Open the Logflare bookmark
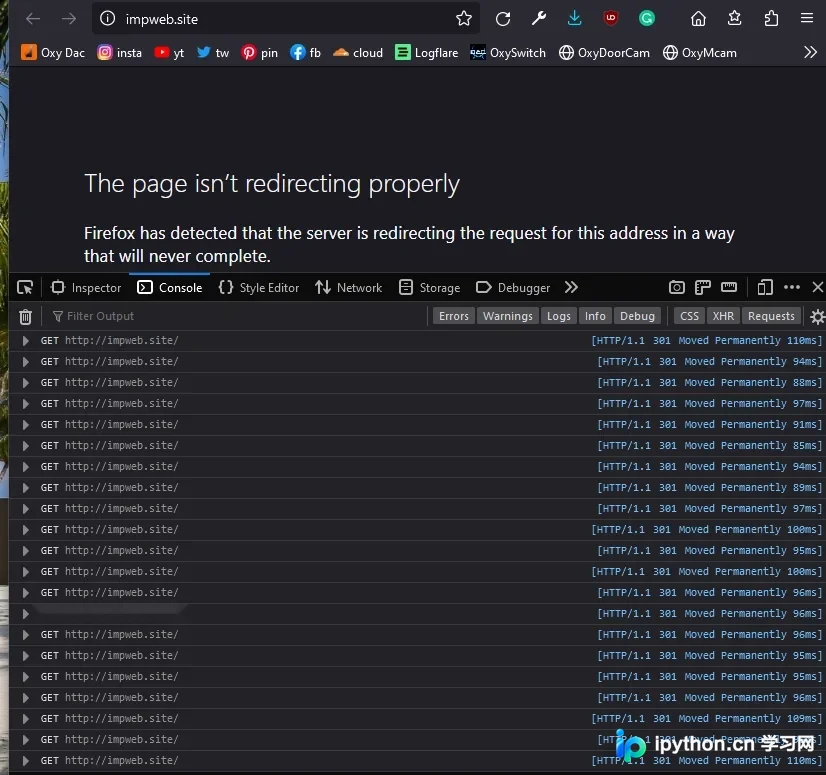Screen dimensions: 826x775 point(427,53)
